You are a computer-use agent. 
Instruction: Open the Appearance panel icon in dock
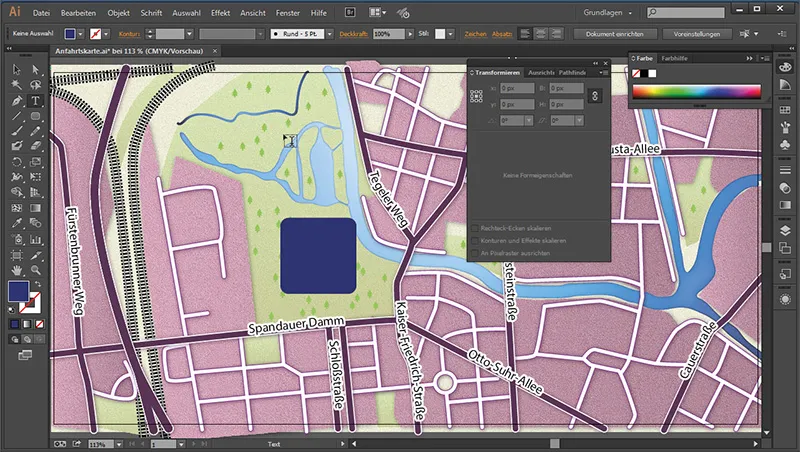pyautogui.click(x=785, y=299)
